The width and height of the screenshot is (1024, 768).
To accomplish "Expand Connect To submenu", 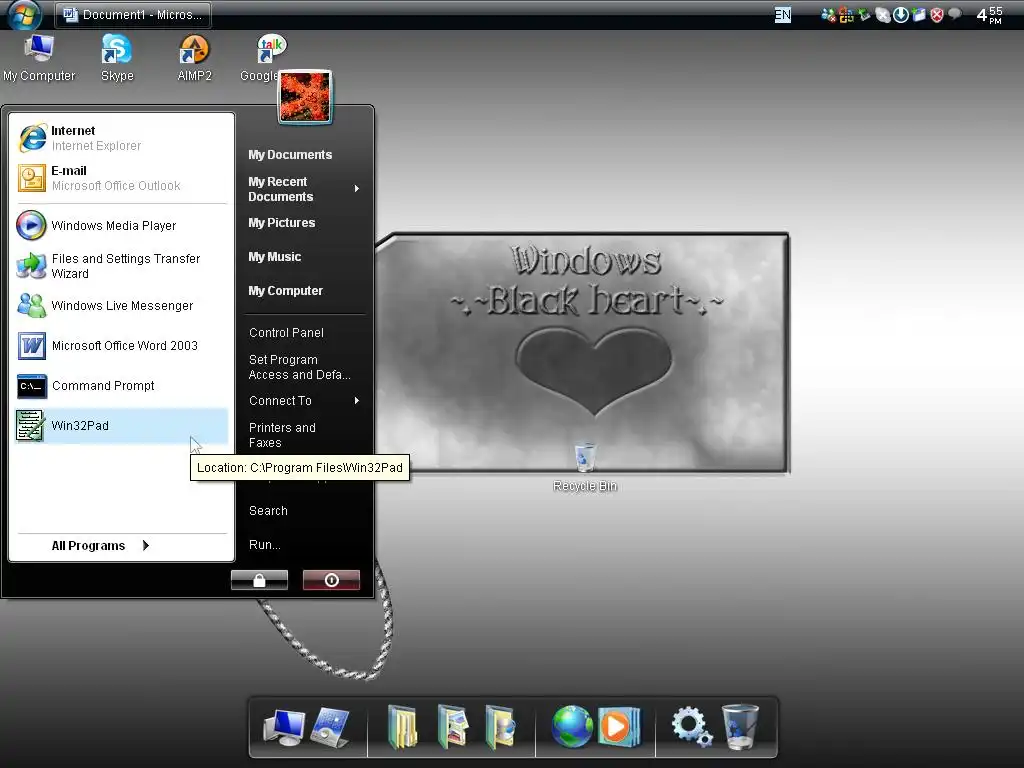I will point(304,400).
